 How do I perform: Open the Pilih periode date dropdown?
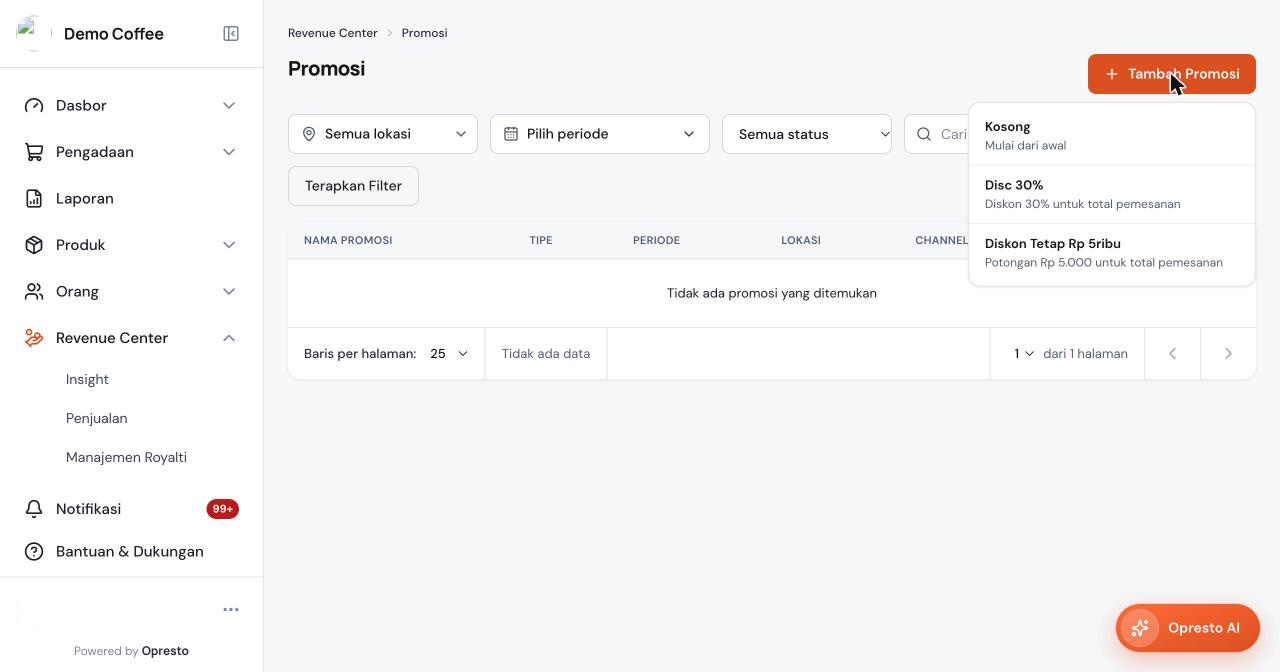(600, 134)
